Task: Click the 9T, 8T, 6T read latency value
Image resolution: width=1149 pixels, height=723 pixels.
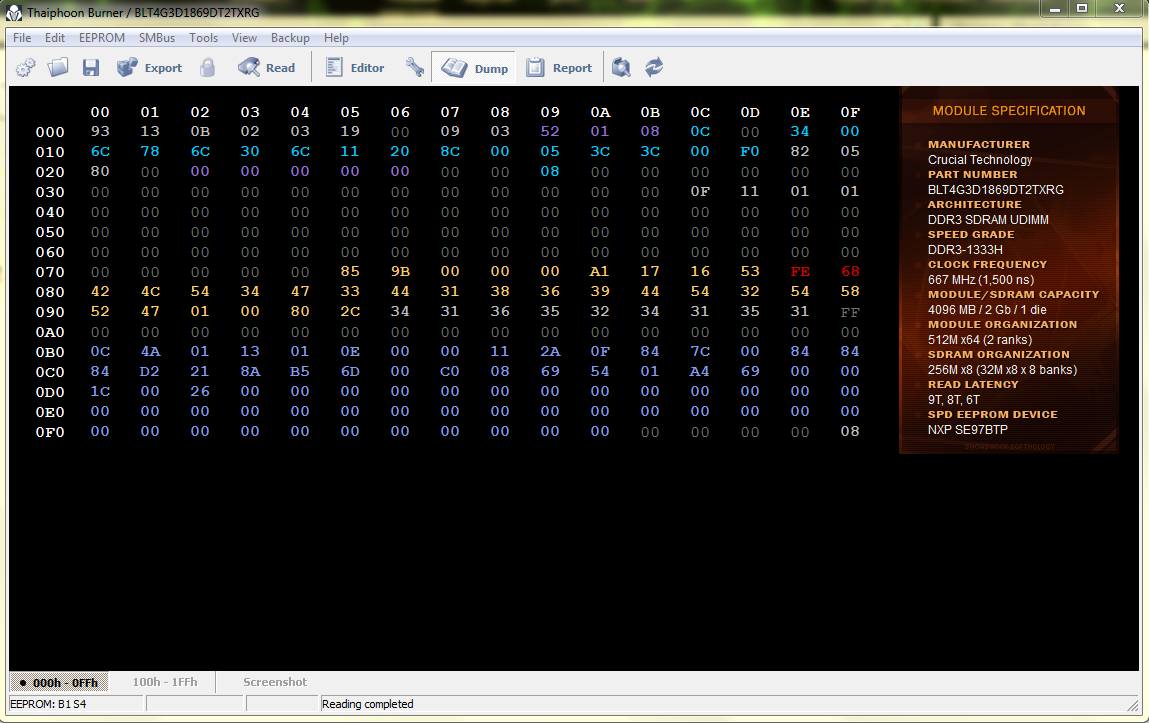Action: [953, 400]
